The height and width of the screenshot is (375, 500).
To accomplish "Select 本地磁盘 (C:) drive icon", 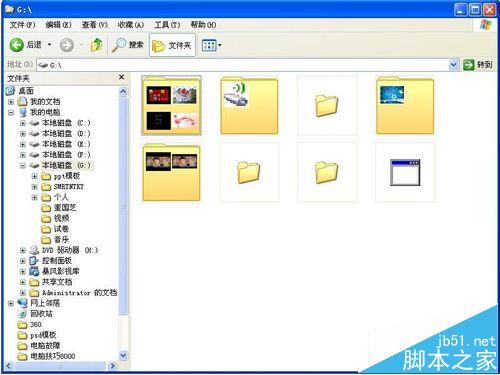I will (x=34, y=123).
